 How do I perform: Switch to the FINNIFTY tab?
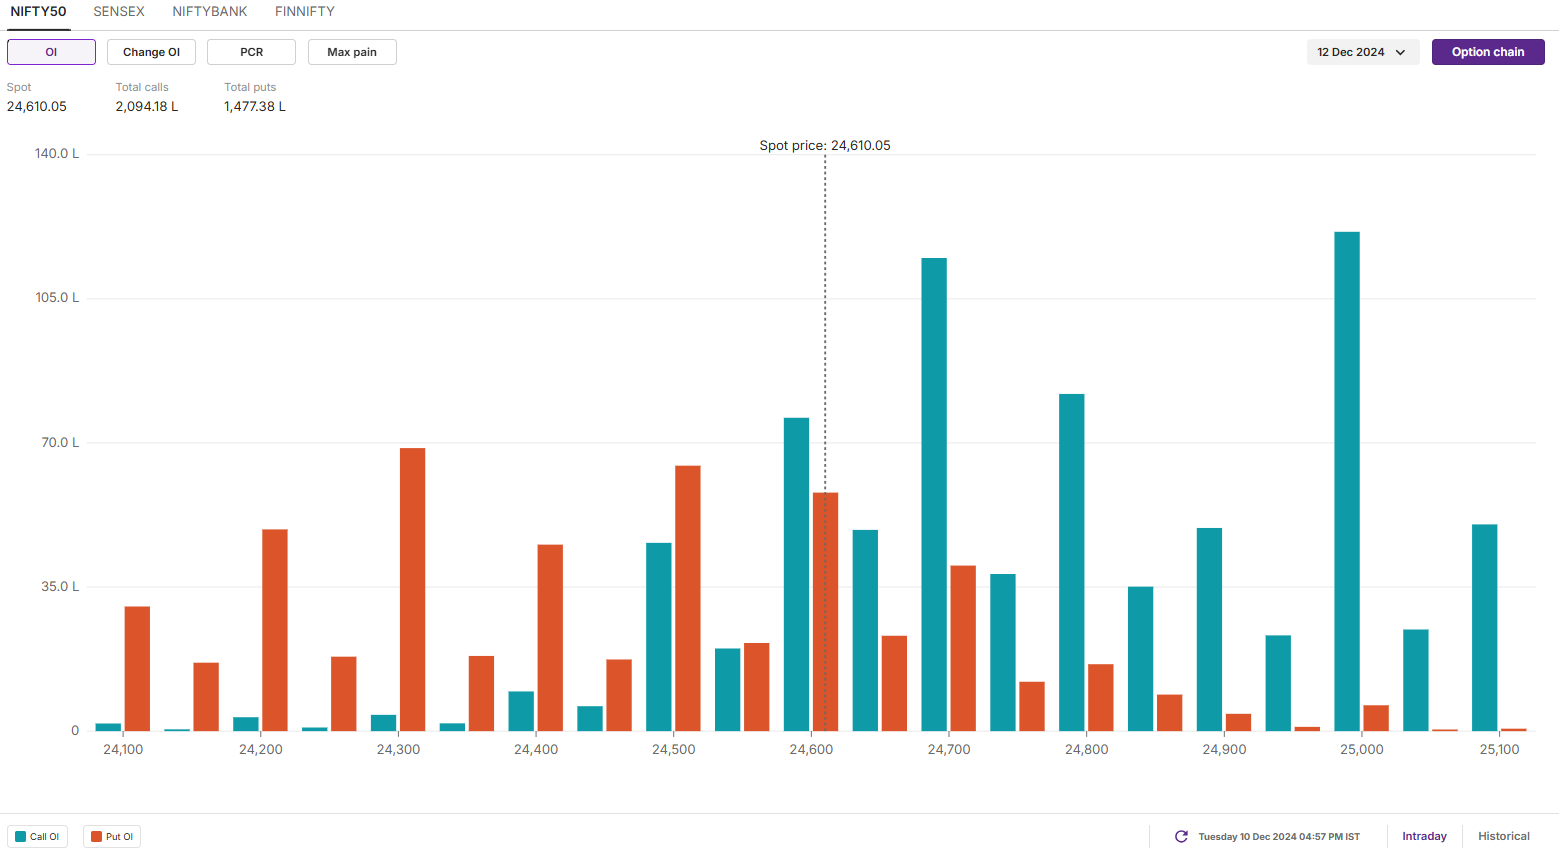(x=305, y=12)
